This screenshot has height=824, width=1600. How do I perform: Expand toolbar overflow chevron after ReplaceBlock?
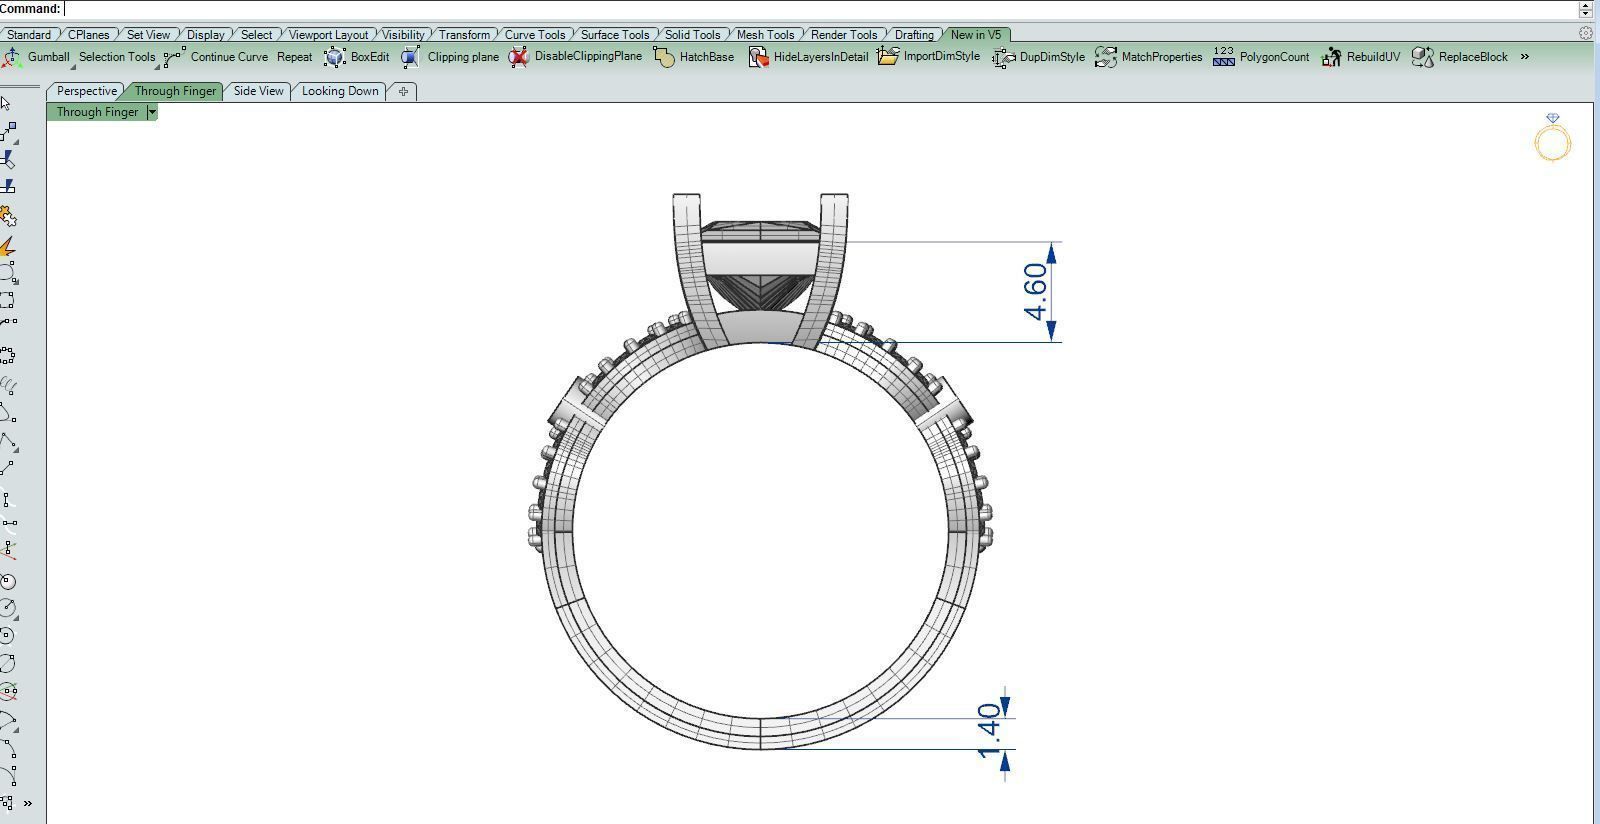pyautogui.click(x=1525, y=57)
